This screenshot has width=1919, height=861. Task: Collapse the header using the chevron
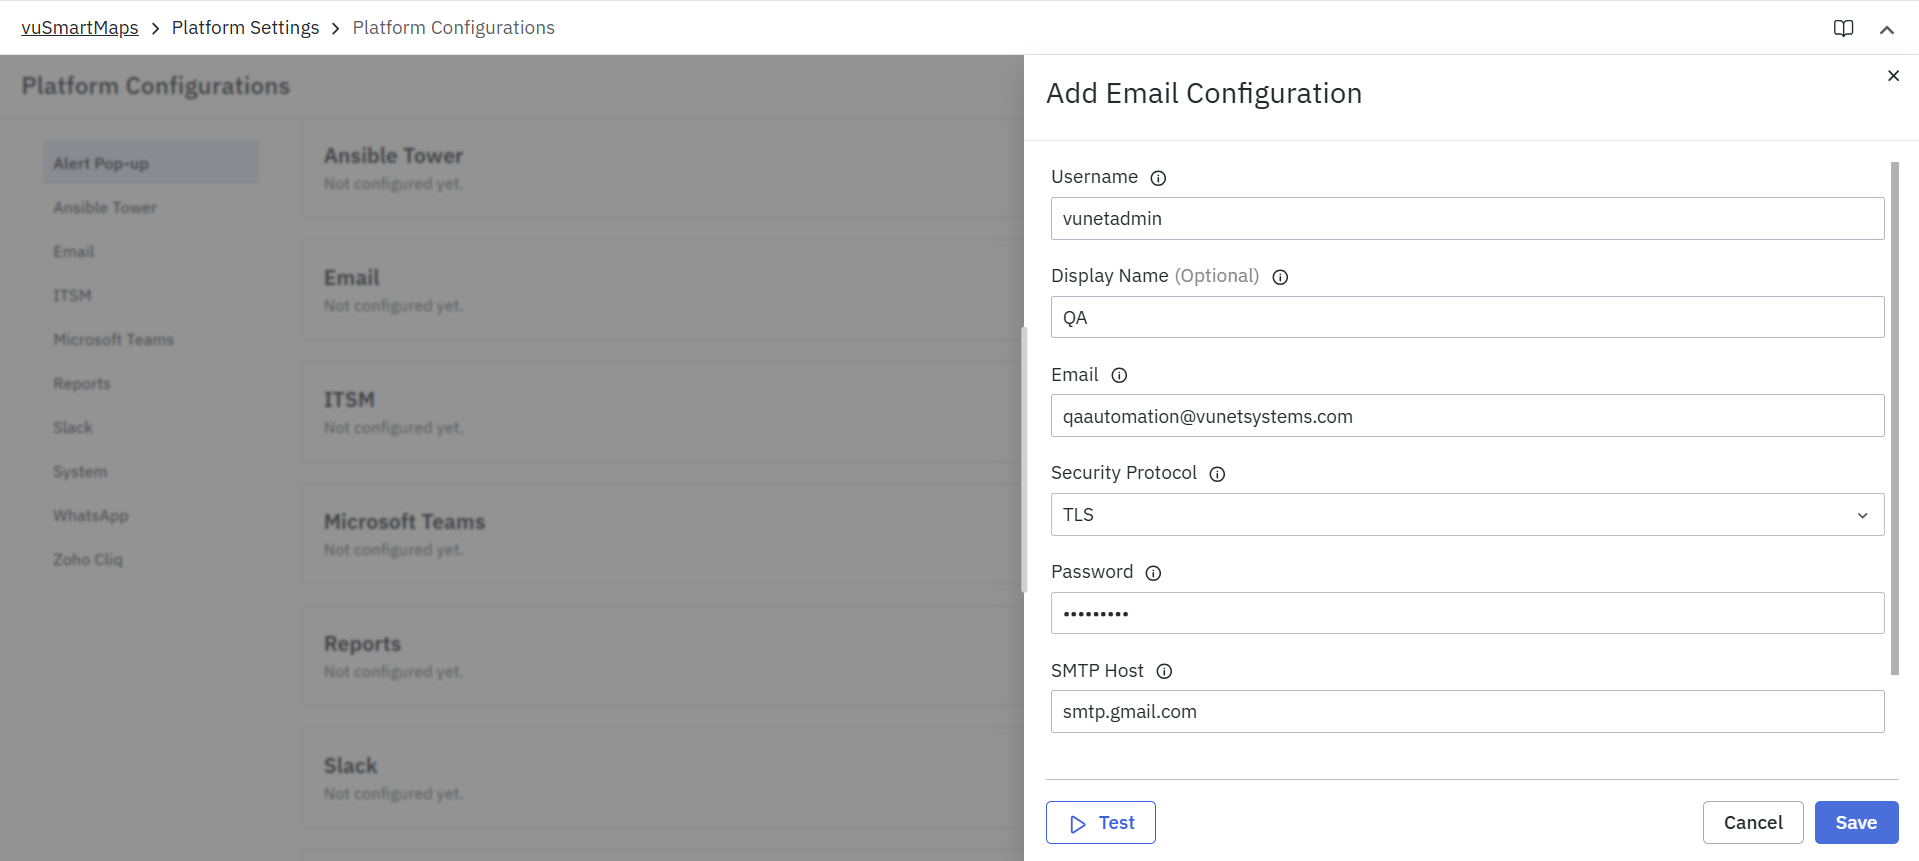click(x=1887, y=29)
